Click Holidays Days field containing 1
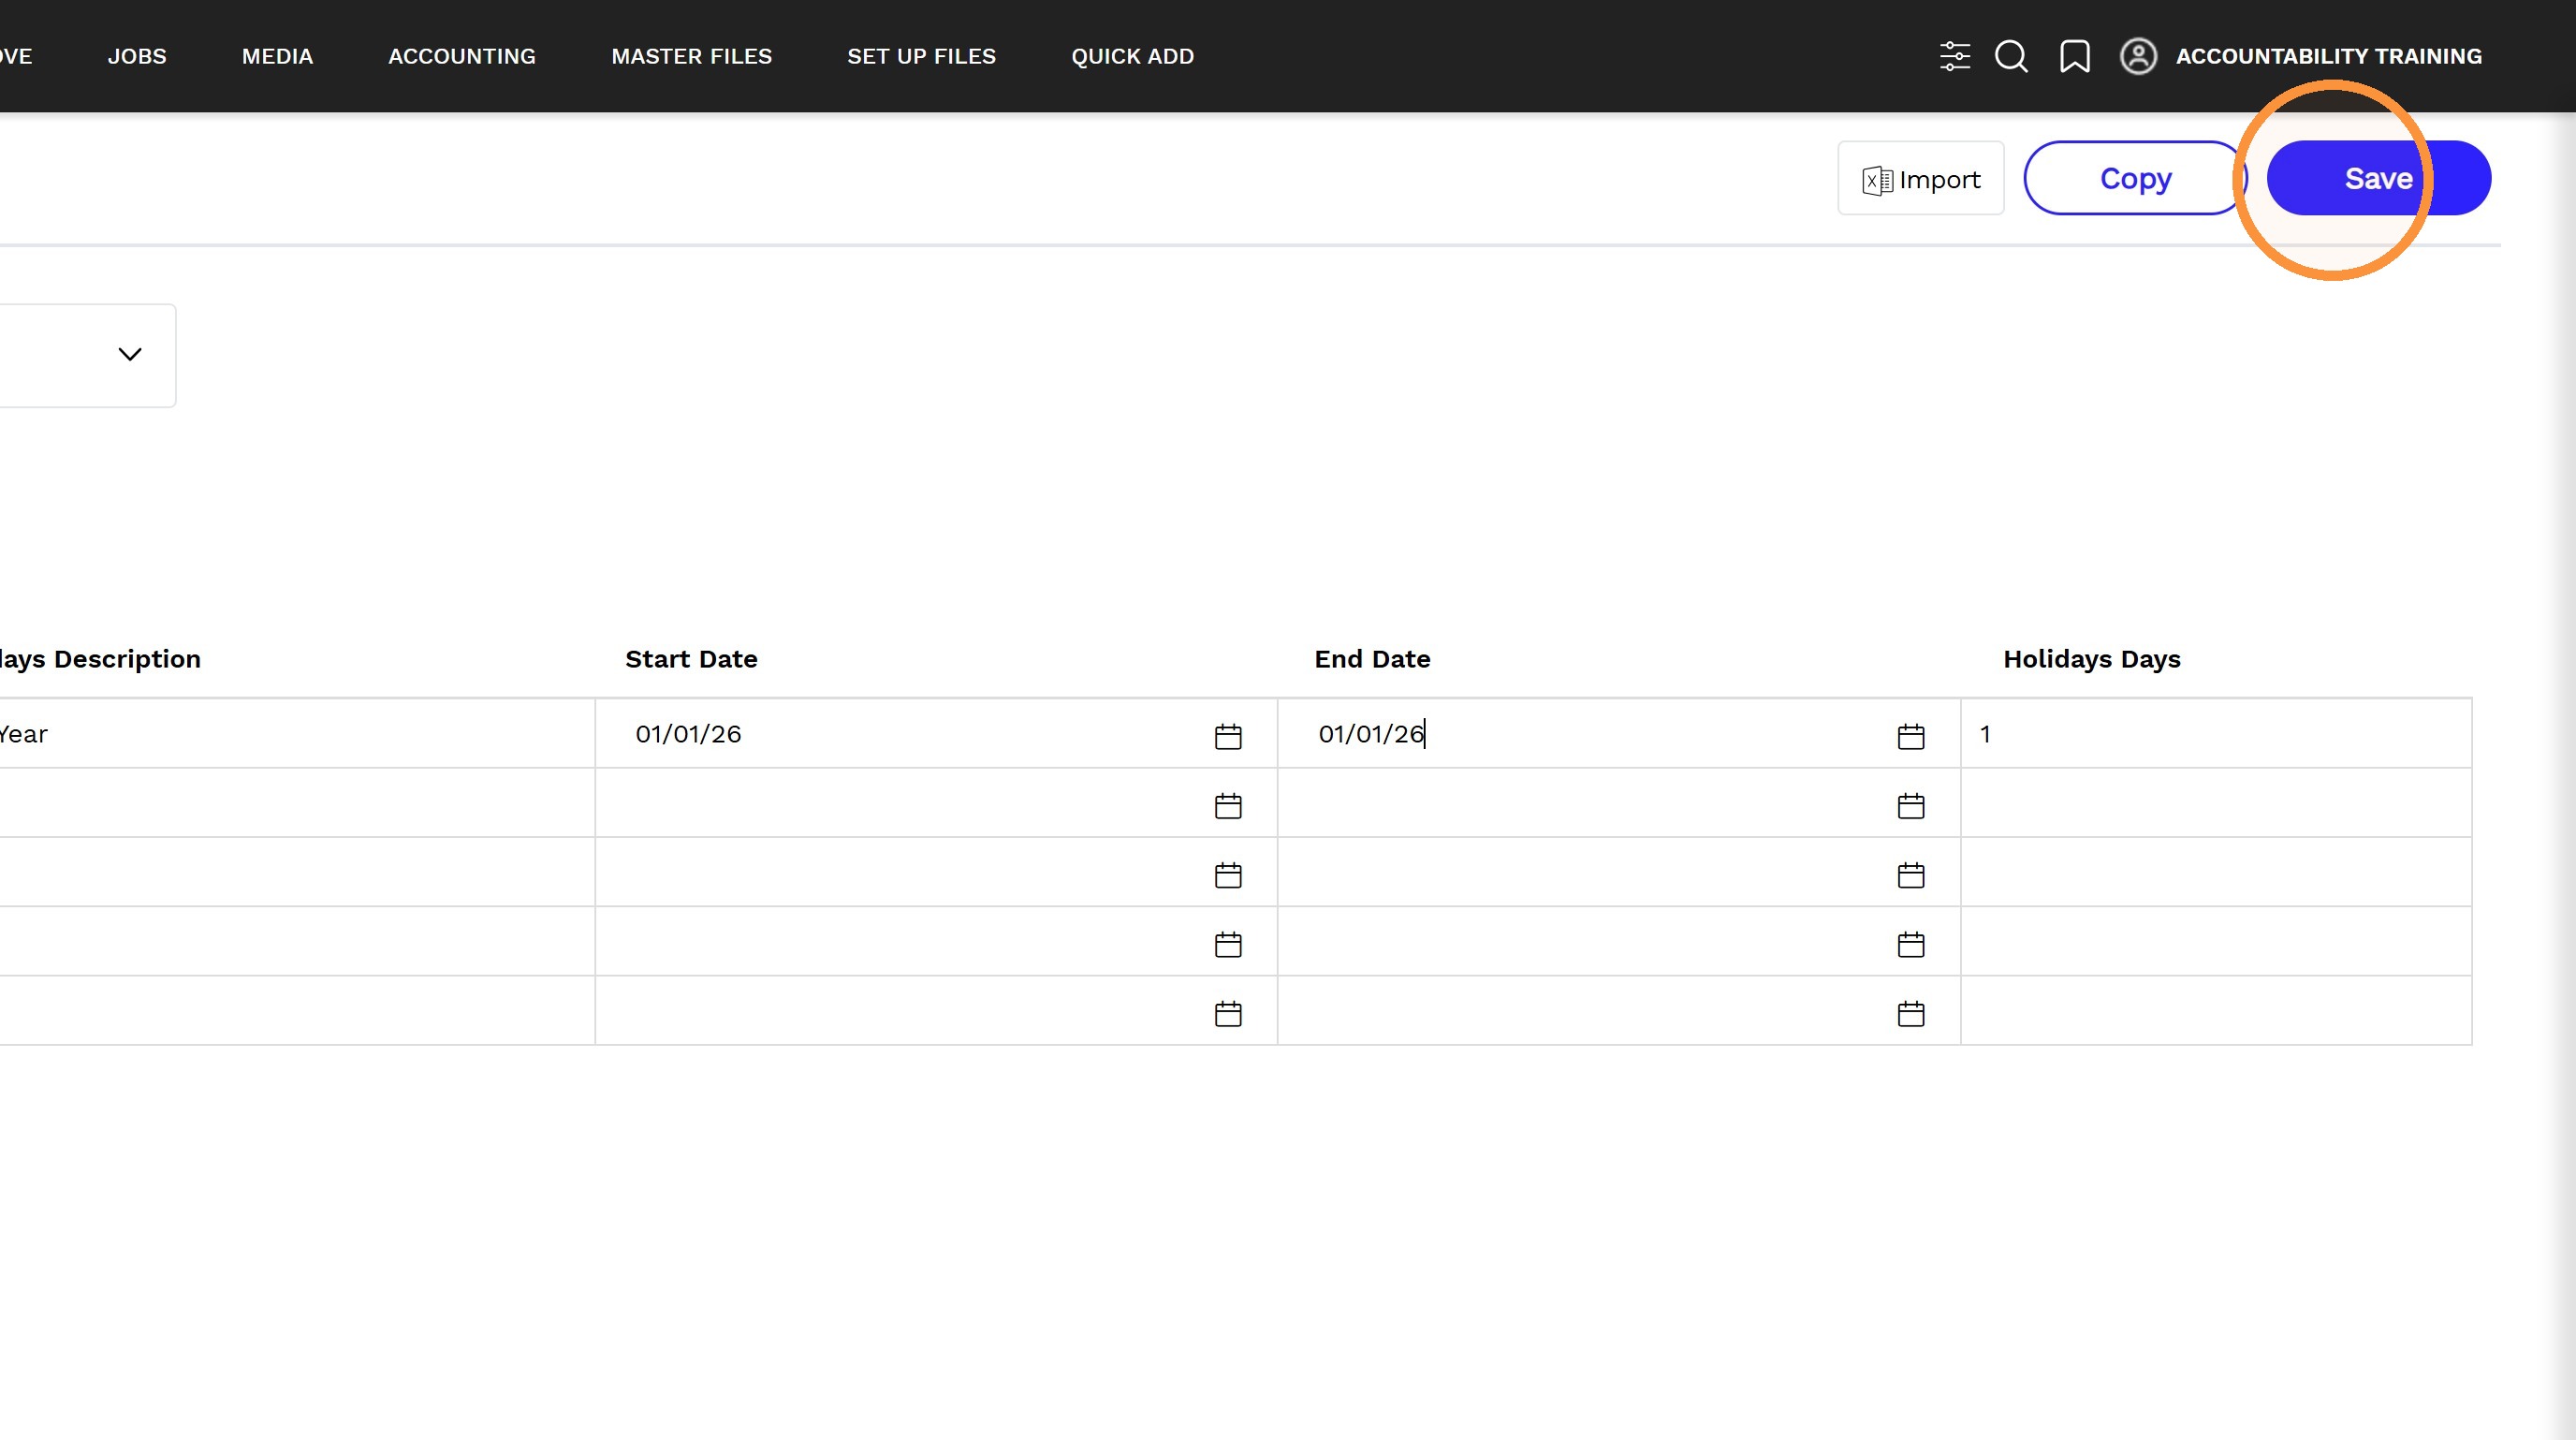This screenshot has height=1440, width=2576. (2216, 734)
